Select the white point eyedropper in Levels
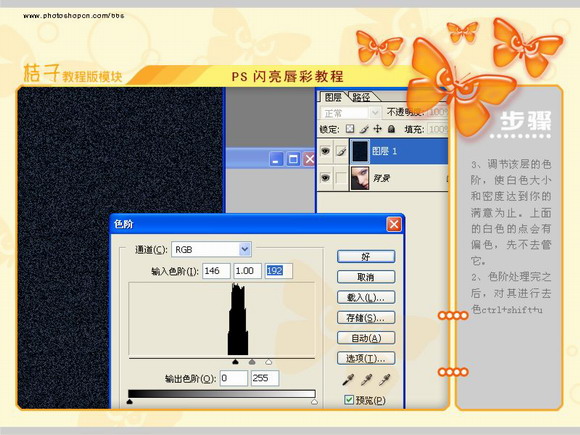This screenshot has width=580, height=435. (x=385, y=380)
